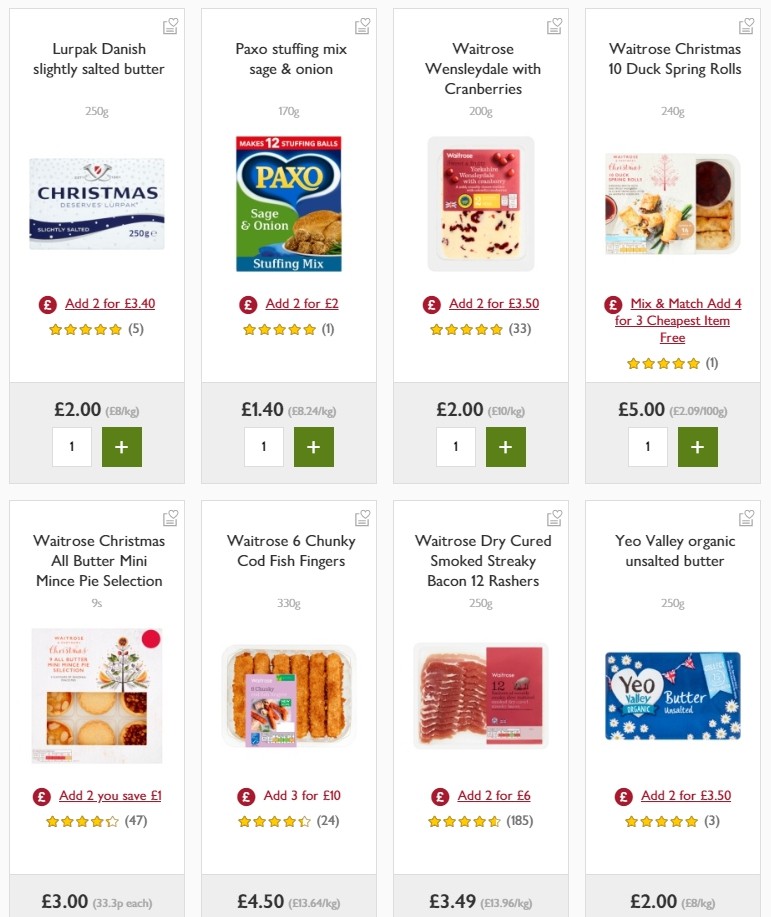The width and height of the screenshot is (771, 917).
Task: Click plus button for Duck Spring Rolls
Action: tap(698, 447)
